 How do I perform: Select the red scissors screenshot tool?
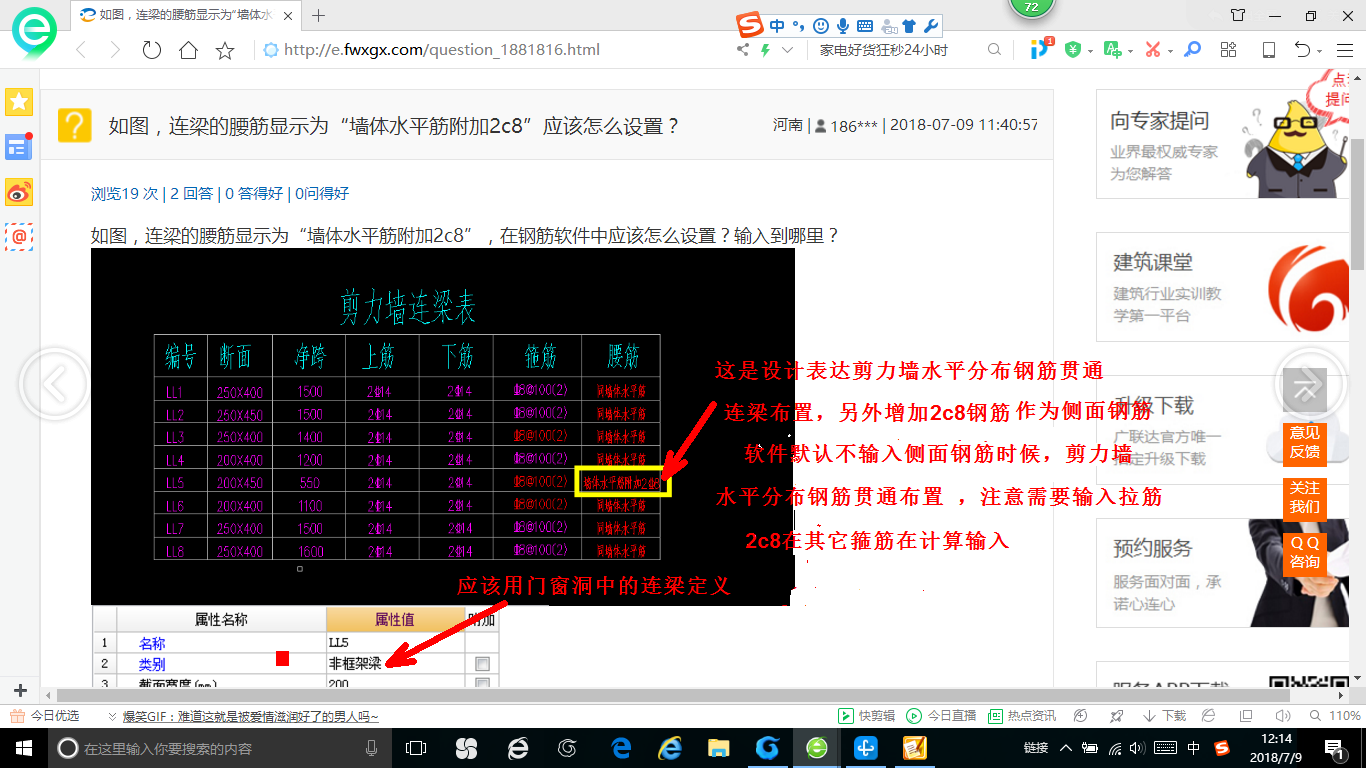coord(1153,50)
